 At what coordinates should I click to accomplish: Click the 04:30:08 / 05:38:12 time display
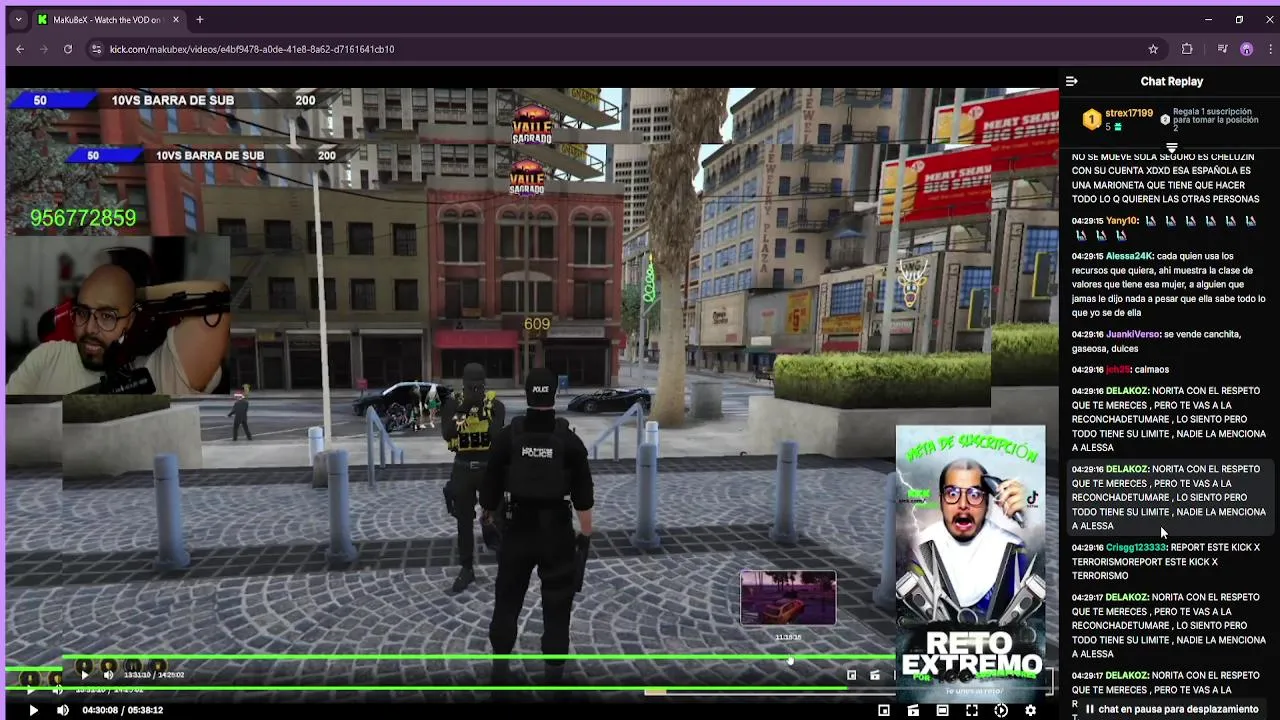click(122, 710)
